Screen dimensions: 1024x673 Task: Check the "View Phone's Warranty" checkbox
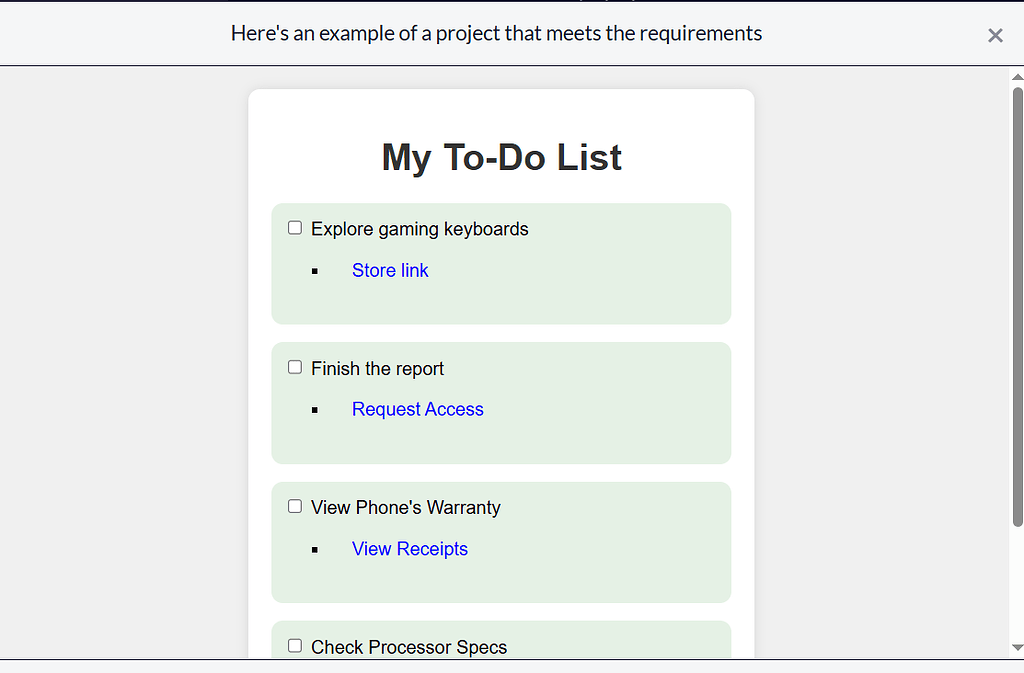click(x=294, y=506)
